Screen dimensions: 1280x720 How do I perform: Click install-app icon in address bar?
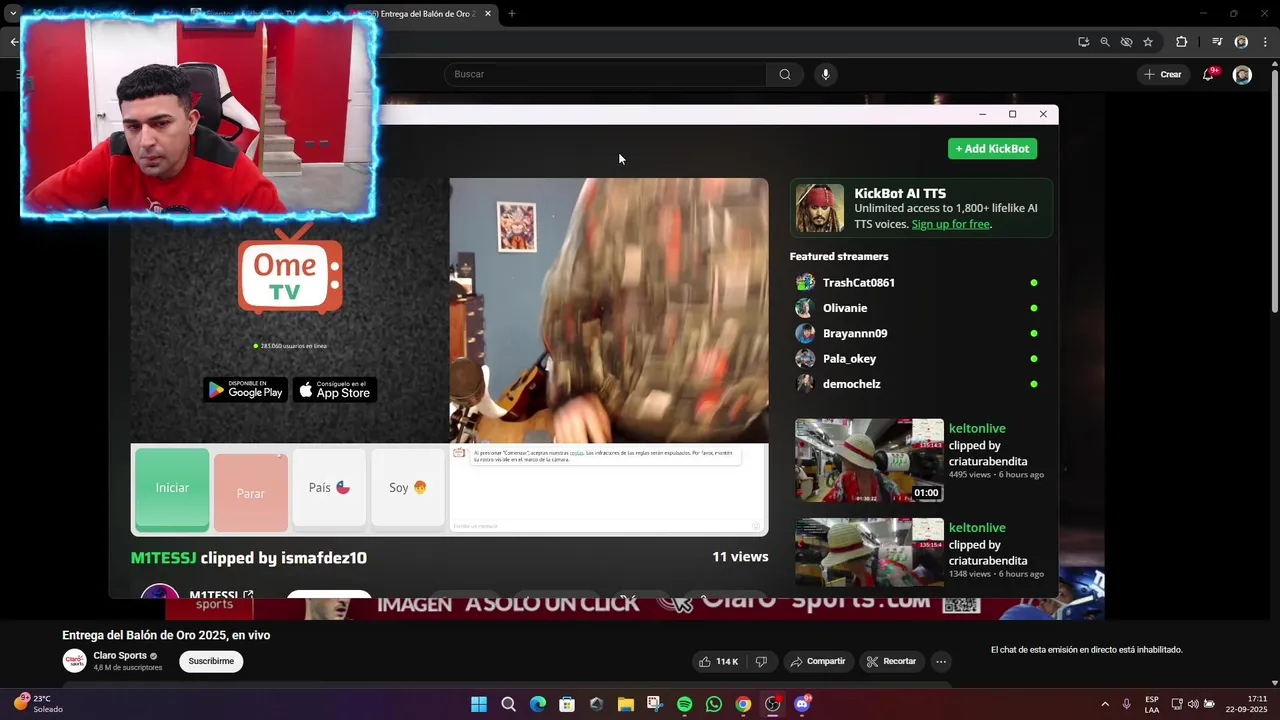pyautogui.click(x=1083, y=42)
